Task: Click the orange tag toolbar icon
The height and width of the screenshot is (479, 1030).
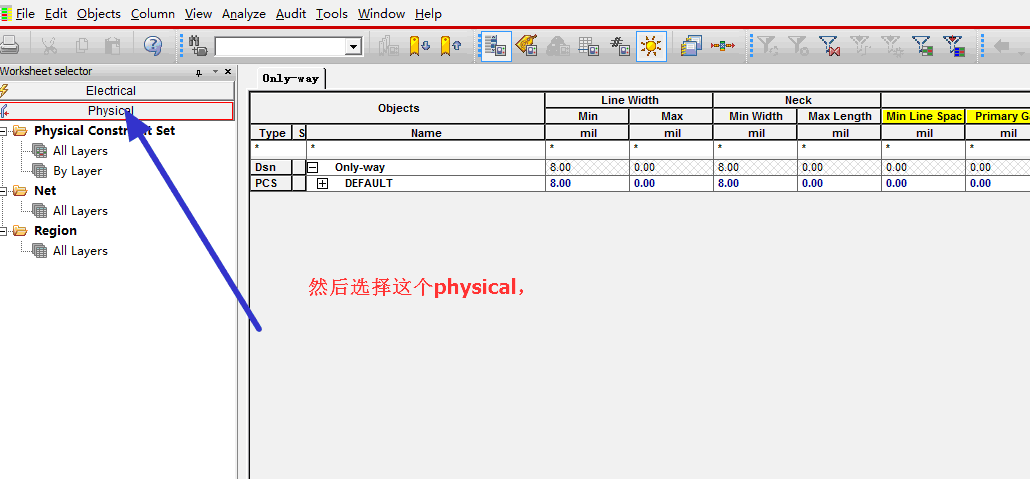Action: point(526,45)
